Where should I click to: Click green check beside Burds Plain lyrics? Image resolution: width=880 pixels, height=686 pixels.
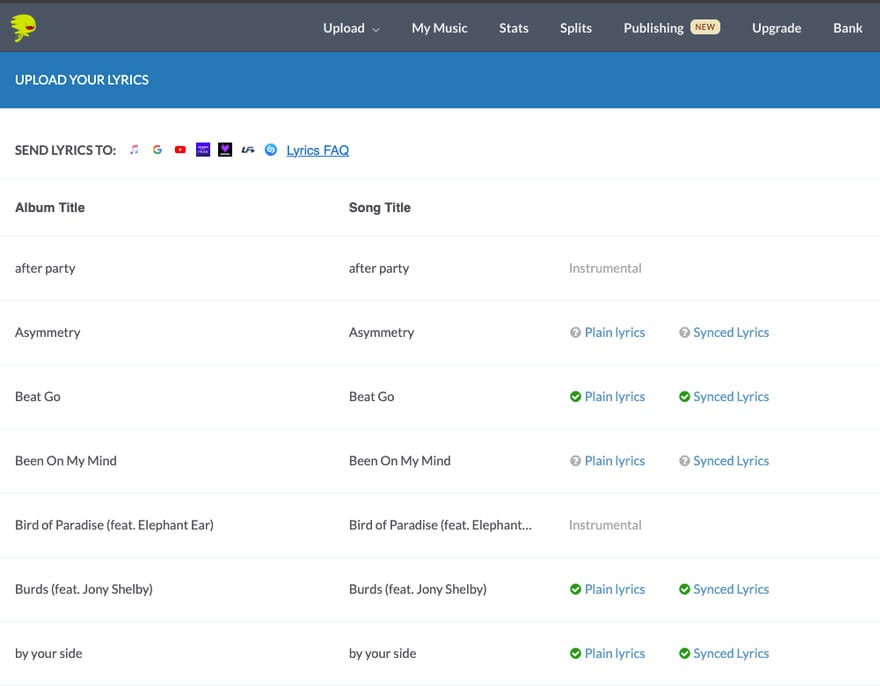(x=575, y=589)
